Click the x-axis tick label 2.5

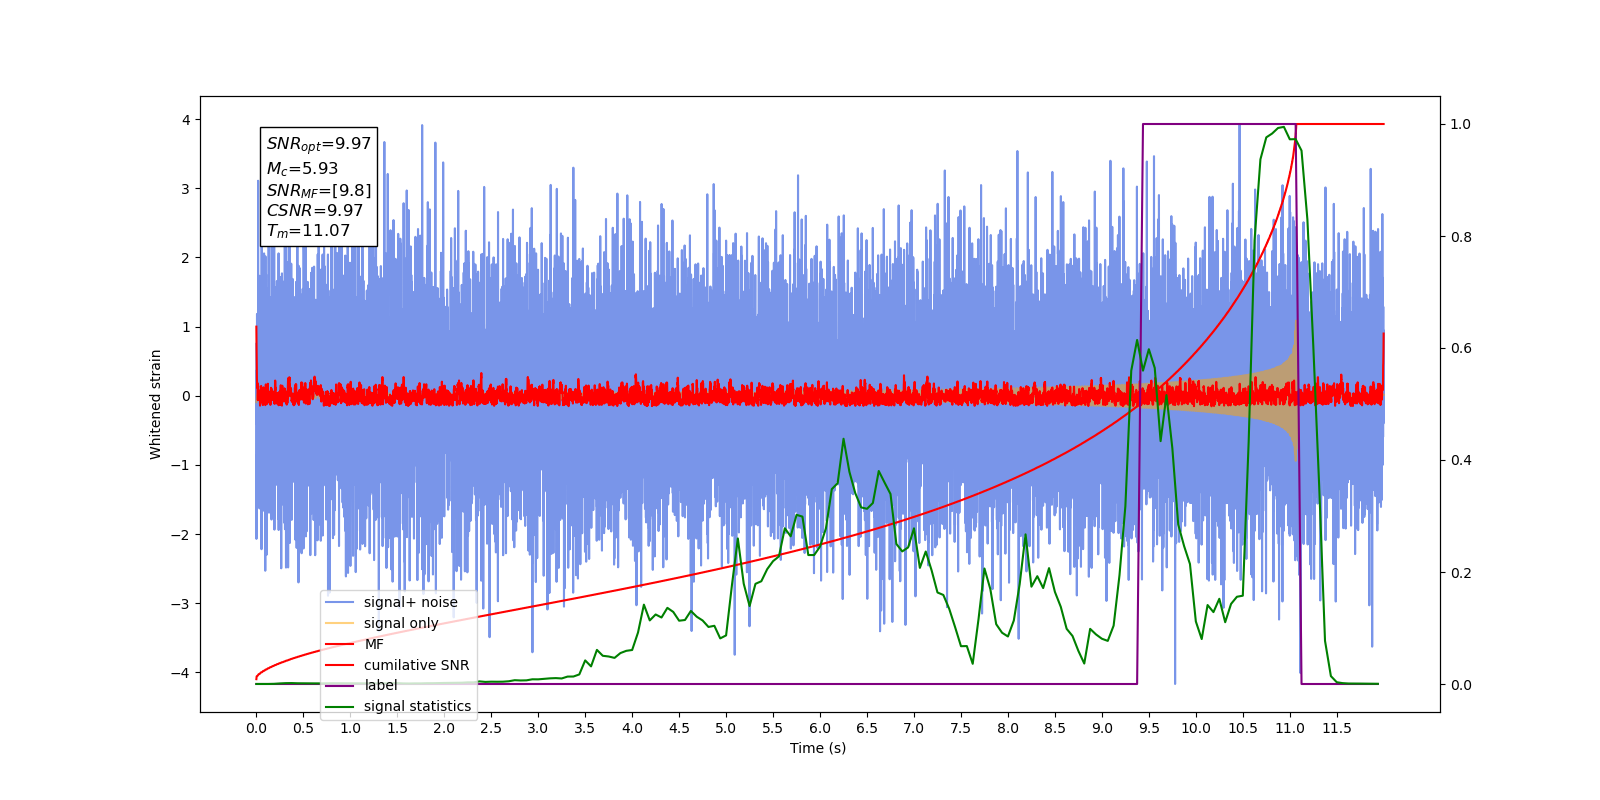point(491,728)
